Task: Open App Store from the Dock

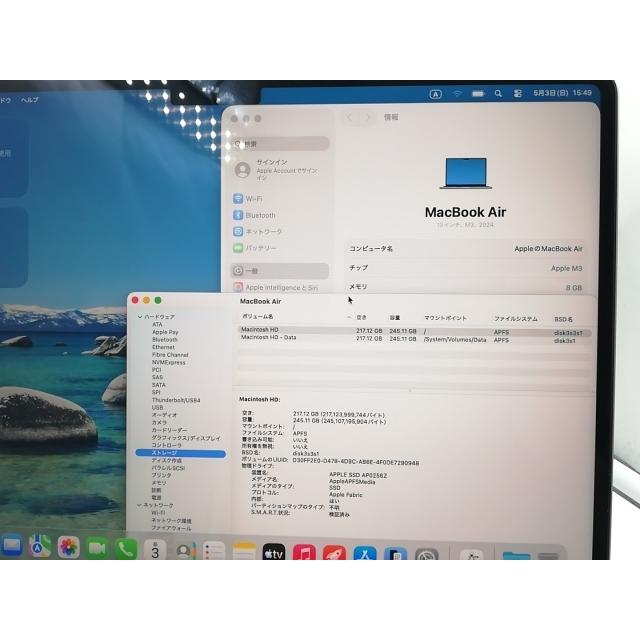Action: [x=365, y=553]
